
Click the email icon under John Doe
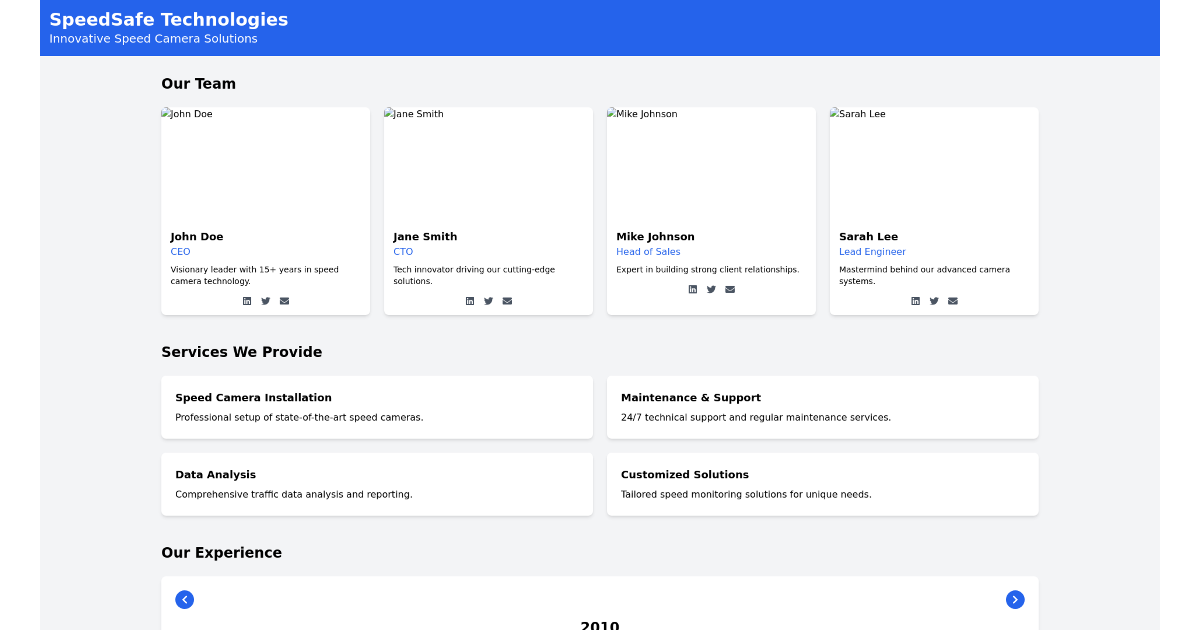(x=284, y=300)
